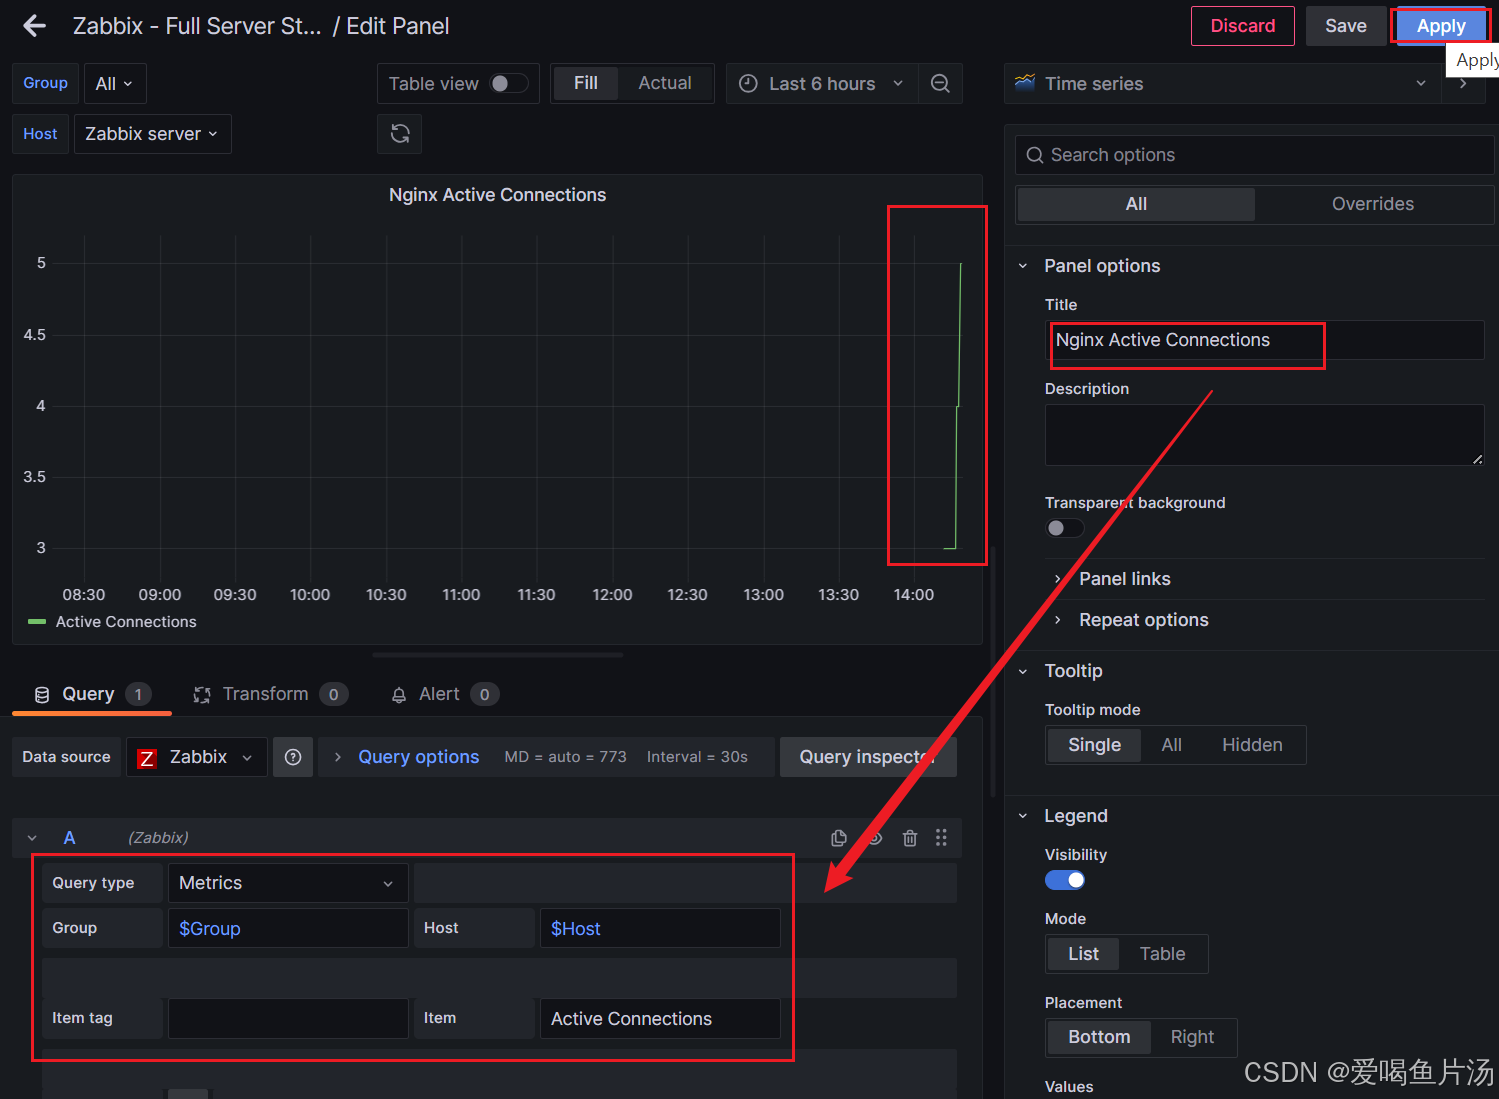
Task: Click the $Host query field
Action: pyautogui.click(x=660, y=929)
